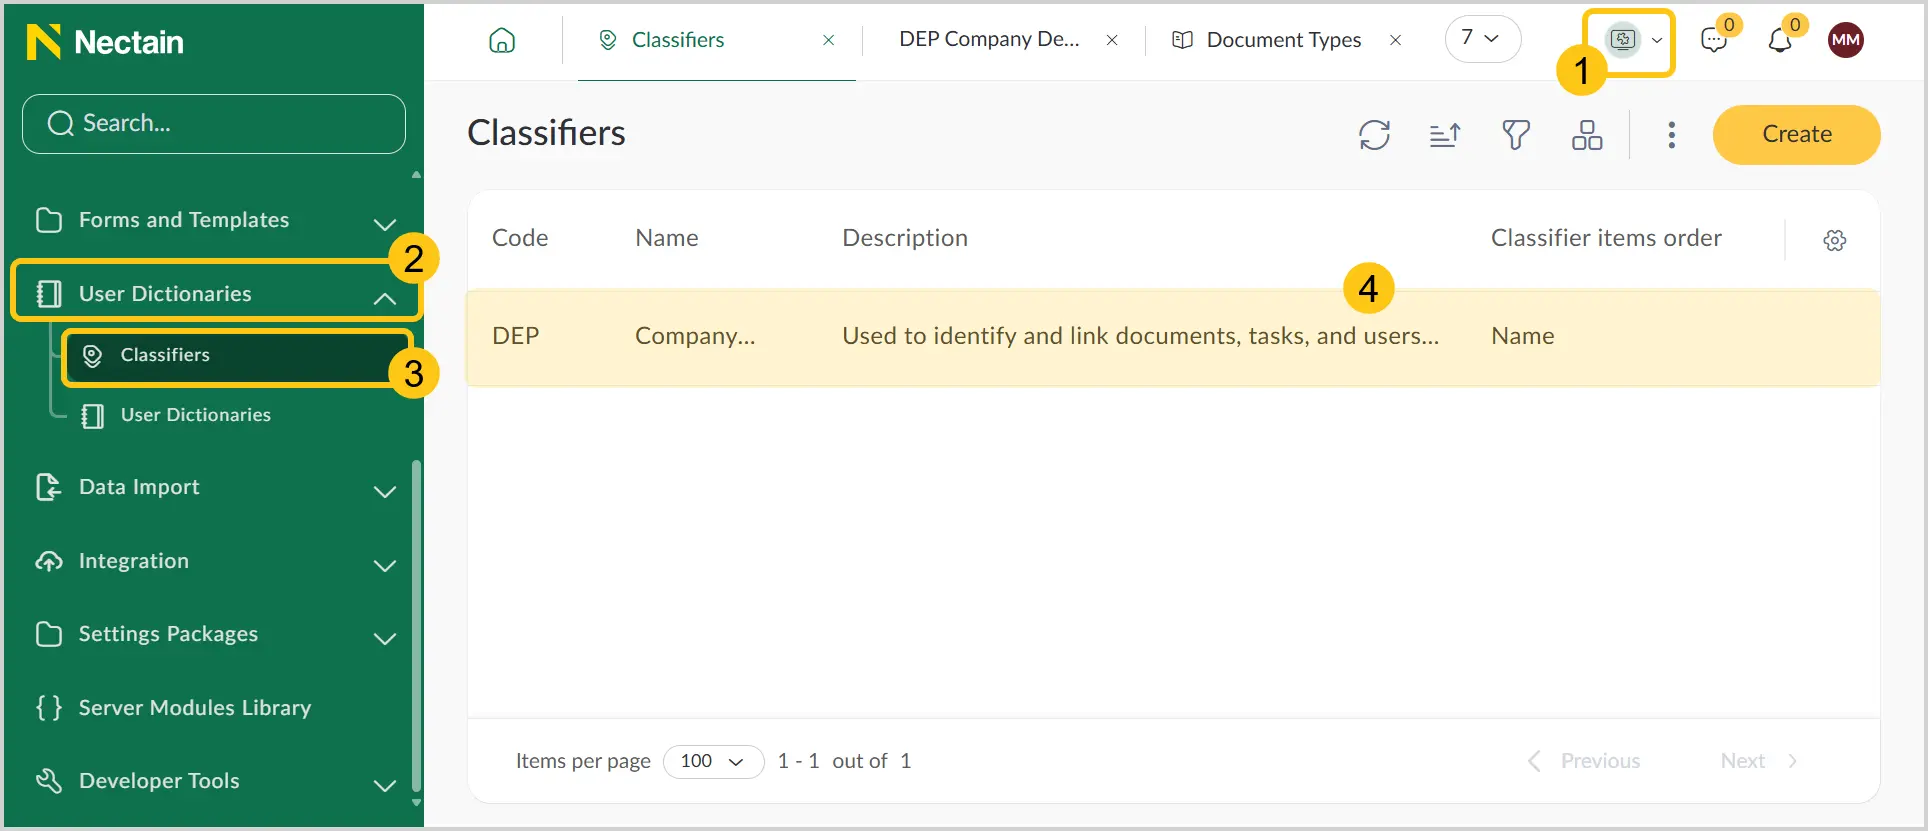This screenshot has height=831, width=1928.
Task: Open the sort options icon
Action: point(1445,135)
